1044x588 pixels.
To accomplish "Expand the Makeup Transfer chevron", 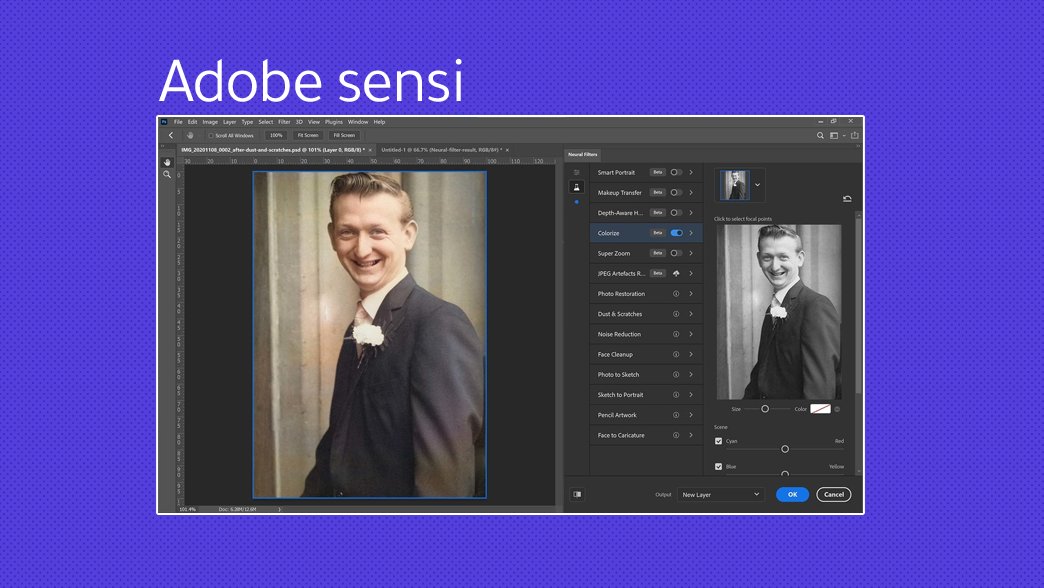I will coord(691,192).
